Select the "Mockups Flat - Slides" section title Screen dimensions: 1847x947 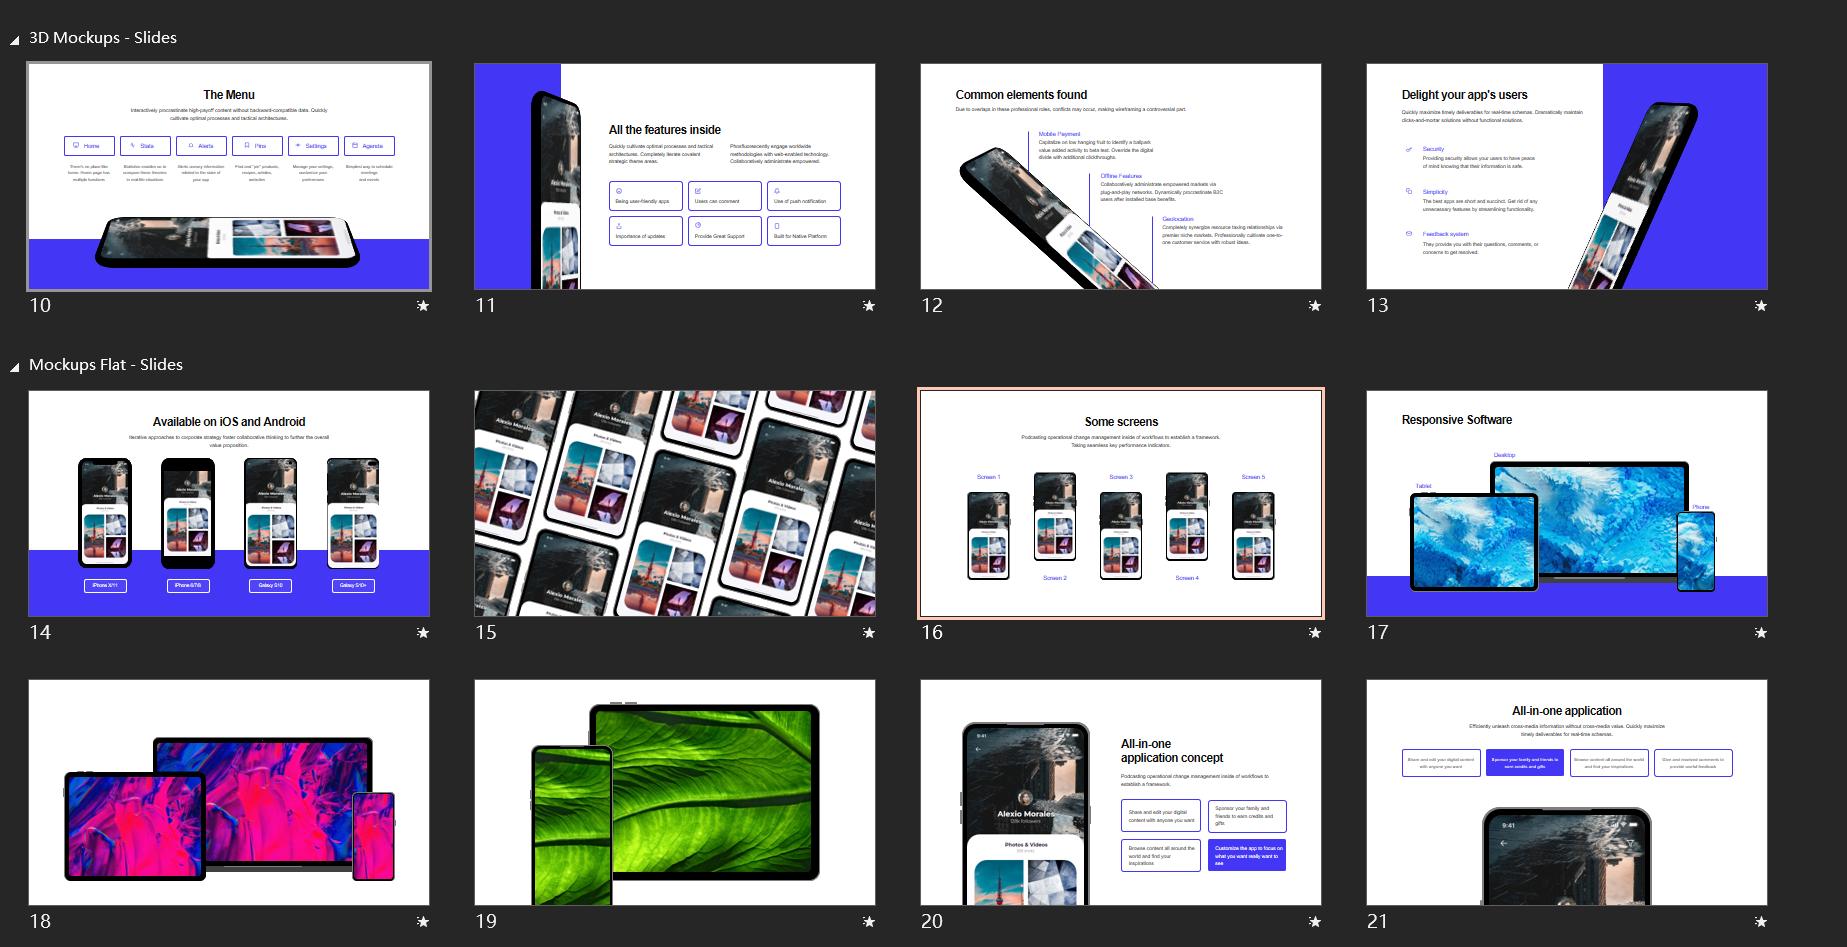pyautogui.click(x=106, y=365)
